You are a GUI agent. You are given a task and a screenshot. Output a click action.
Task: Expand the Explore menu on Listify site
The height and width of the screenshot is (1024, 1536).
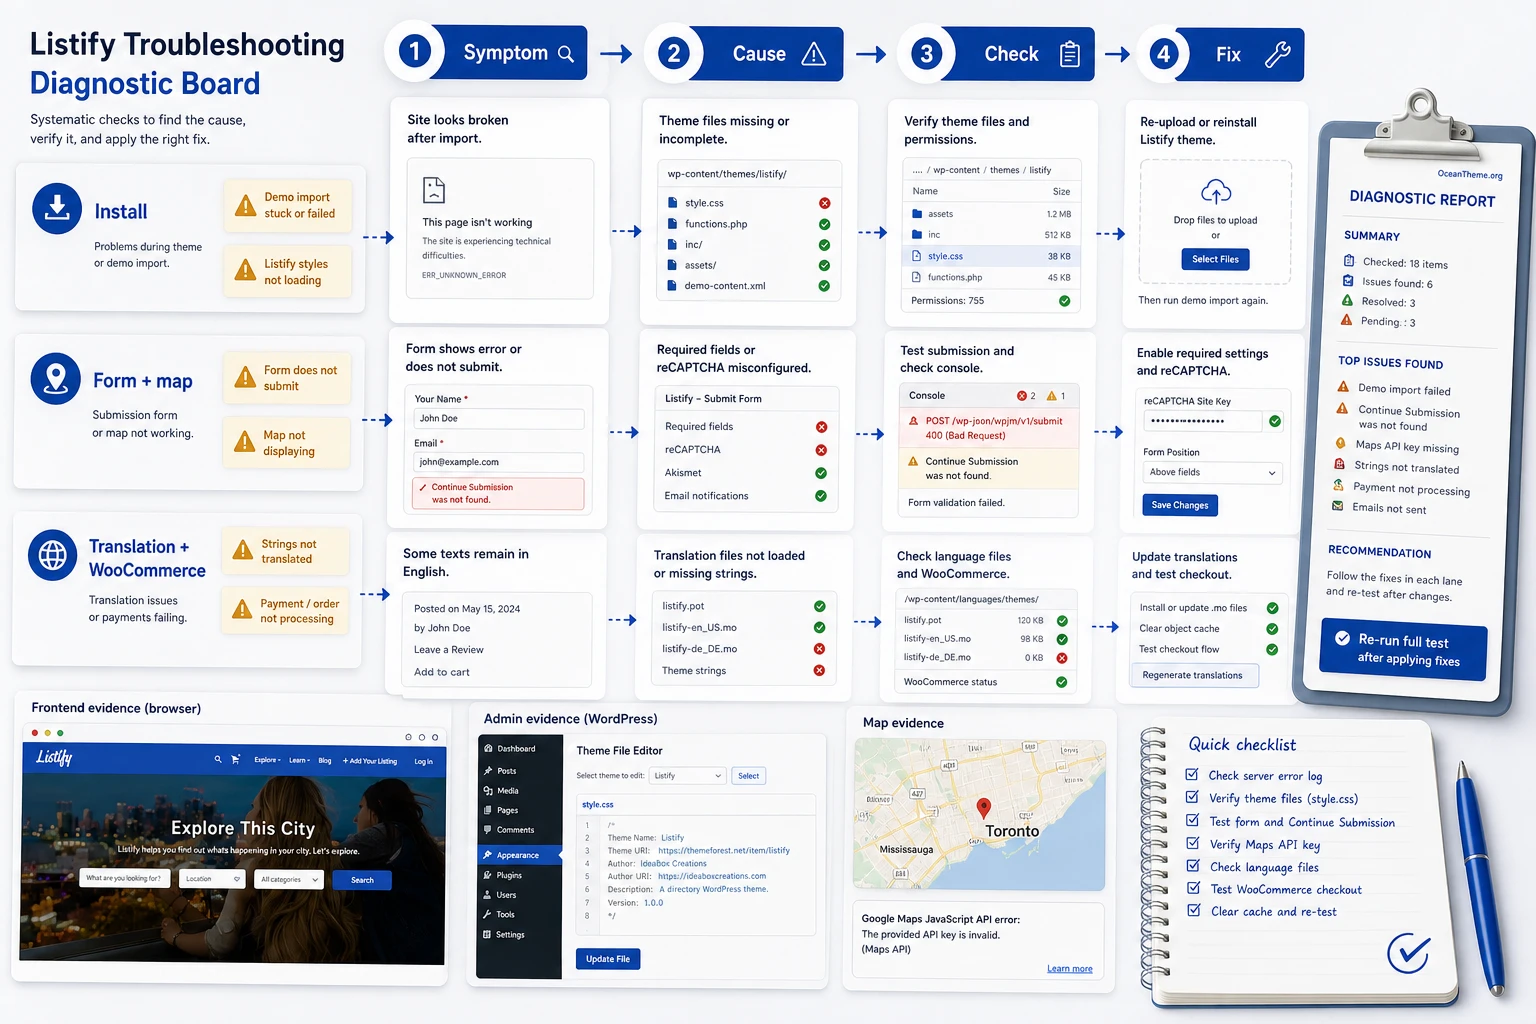click(267, 760)
